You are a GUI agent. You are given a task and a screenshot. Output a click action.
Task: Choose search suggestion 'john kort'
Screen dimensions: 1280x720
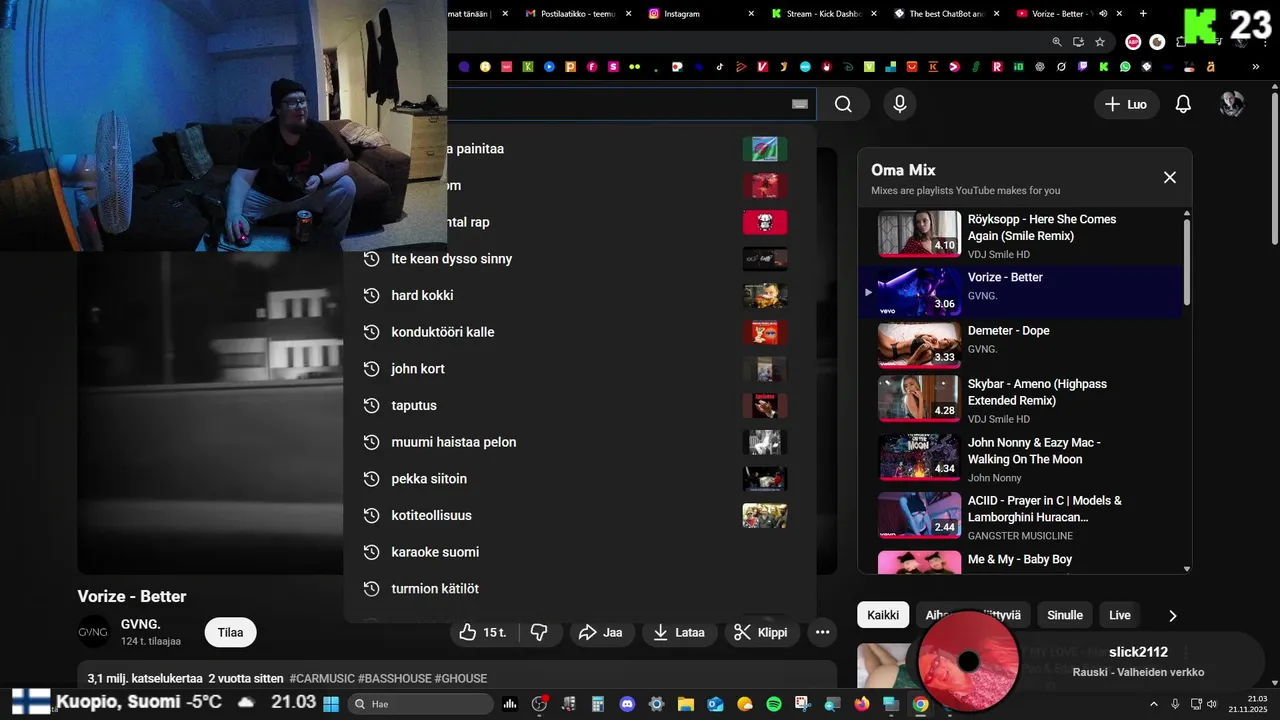[580, 369]
